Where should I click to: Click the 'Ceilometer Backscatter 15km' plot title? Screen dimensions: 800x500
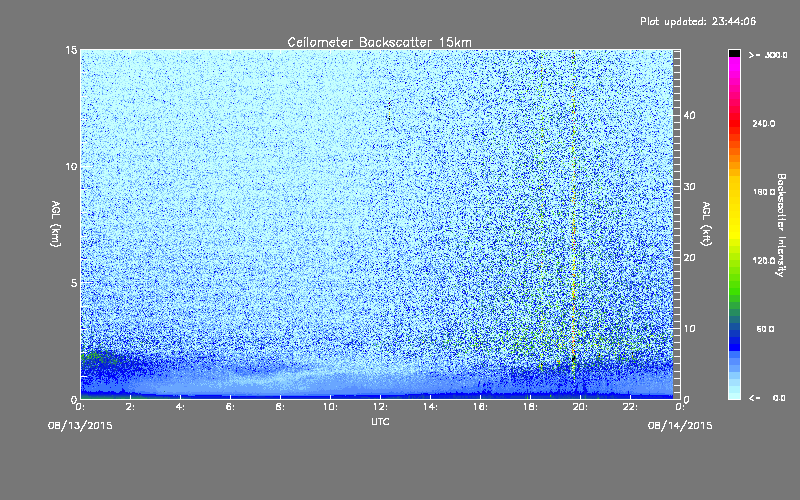379,42
